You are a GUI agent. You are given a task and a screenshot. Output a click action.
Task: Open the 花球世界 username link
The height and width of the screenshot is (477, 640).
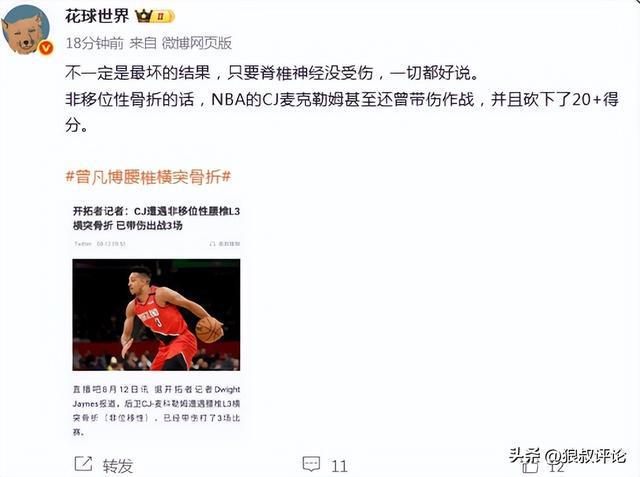click(x=97, y=16)
